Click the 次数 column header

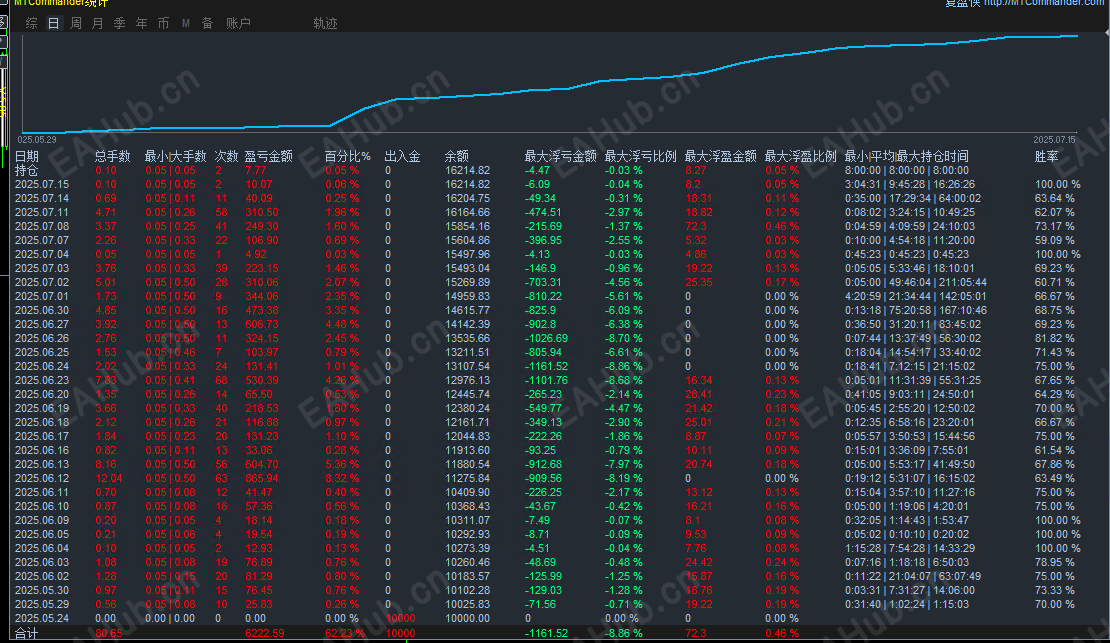pos(227,157)
